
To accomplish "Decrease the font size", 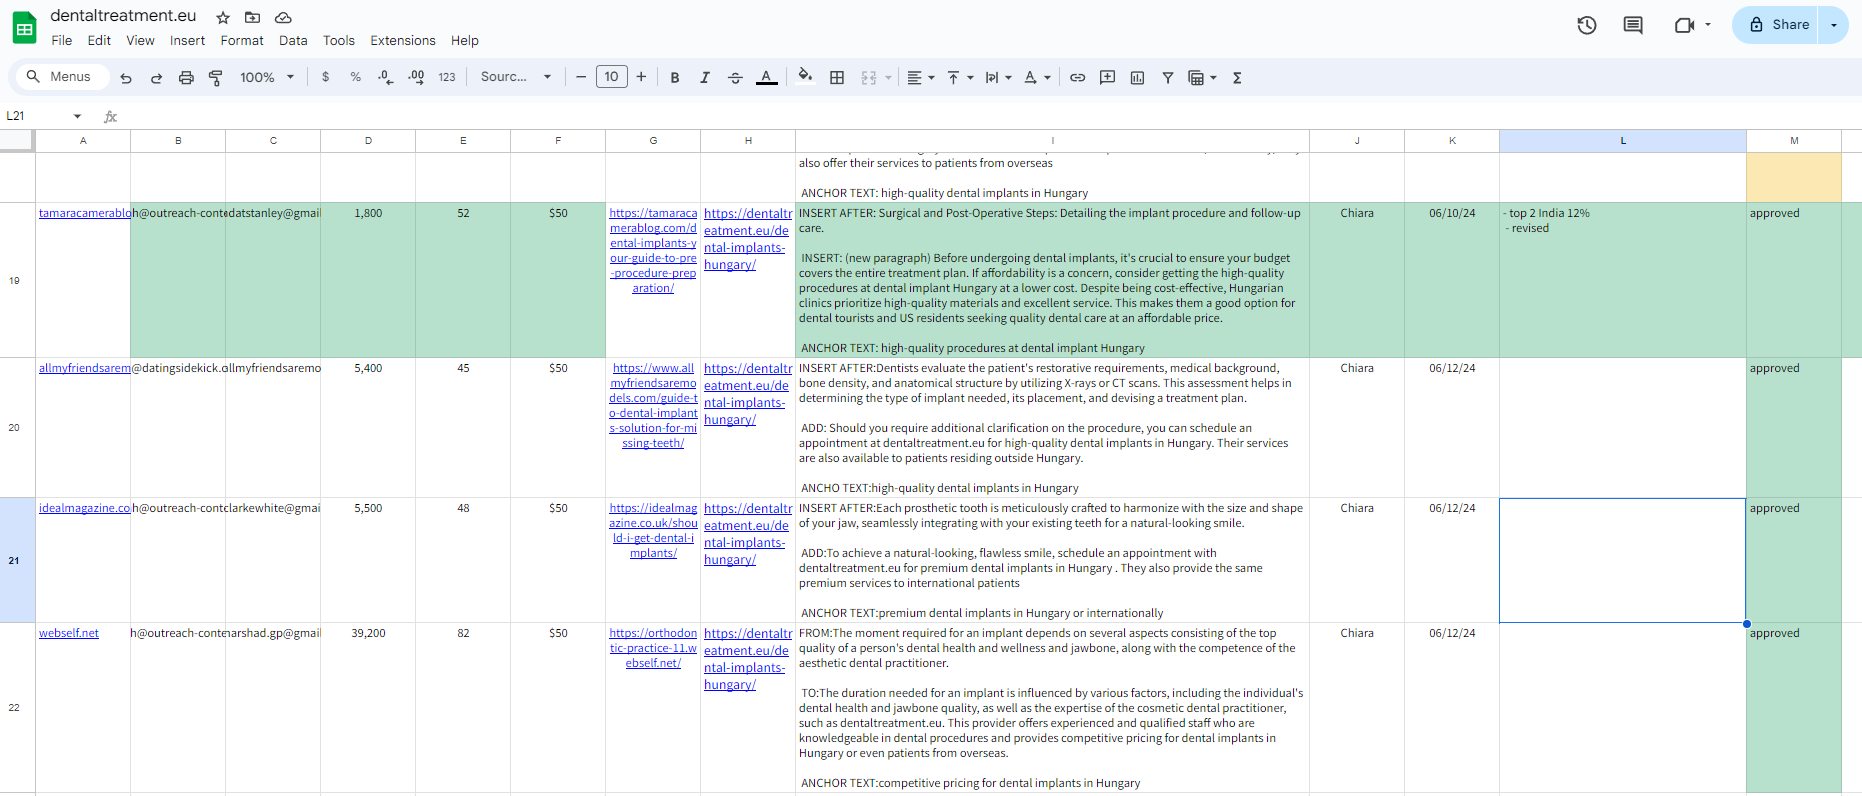I will 581,77.
